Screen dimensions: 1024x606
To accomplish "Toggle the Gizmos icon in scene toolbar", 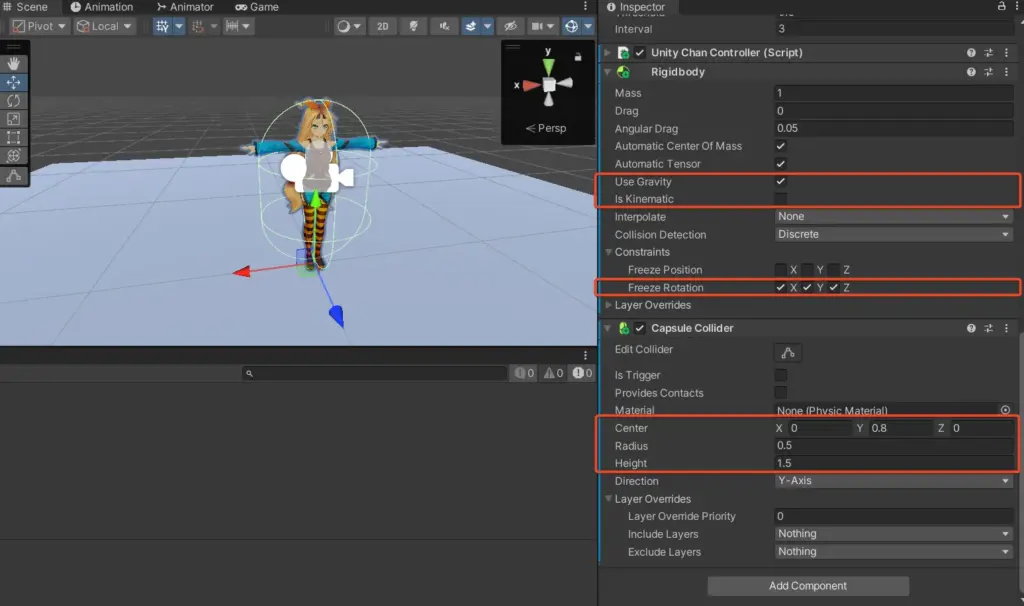I will tap(571, 26).
